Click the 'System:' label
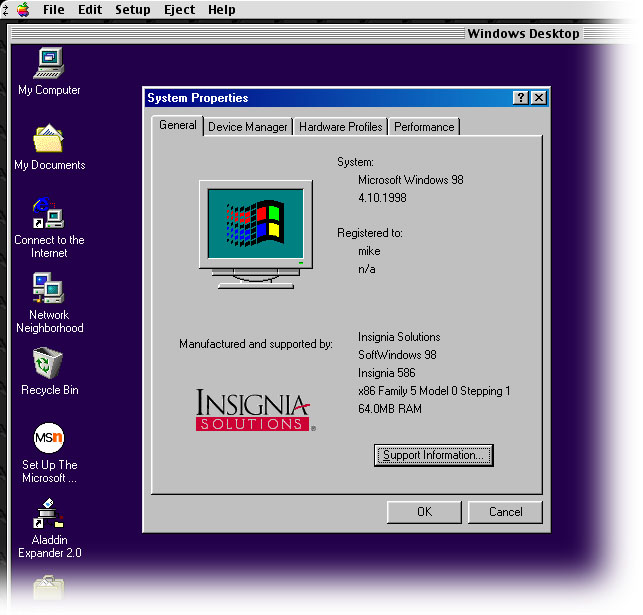Viewport: 643px width, 615px height. click(355, 162)
